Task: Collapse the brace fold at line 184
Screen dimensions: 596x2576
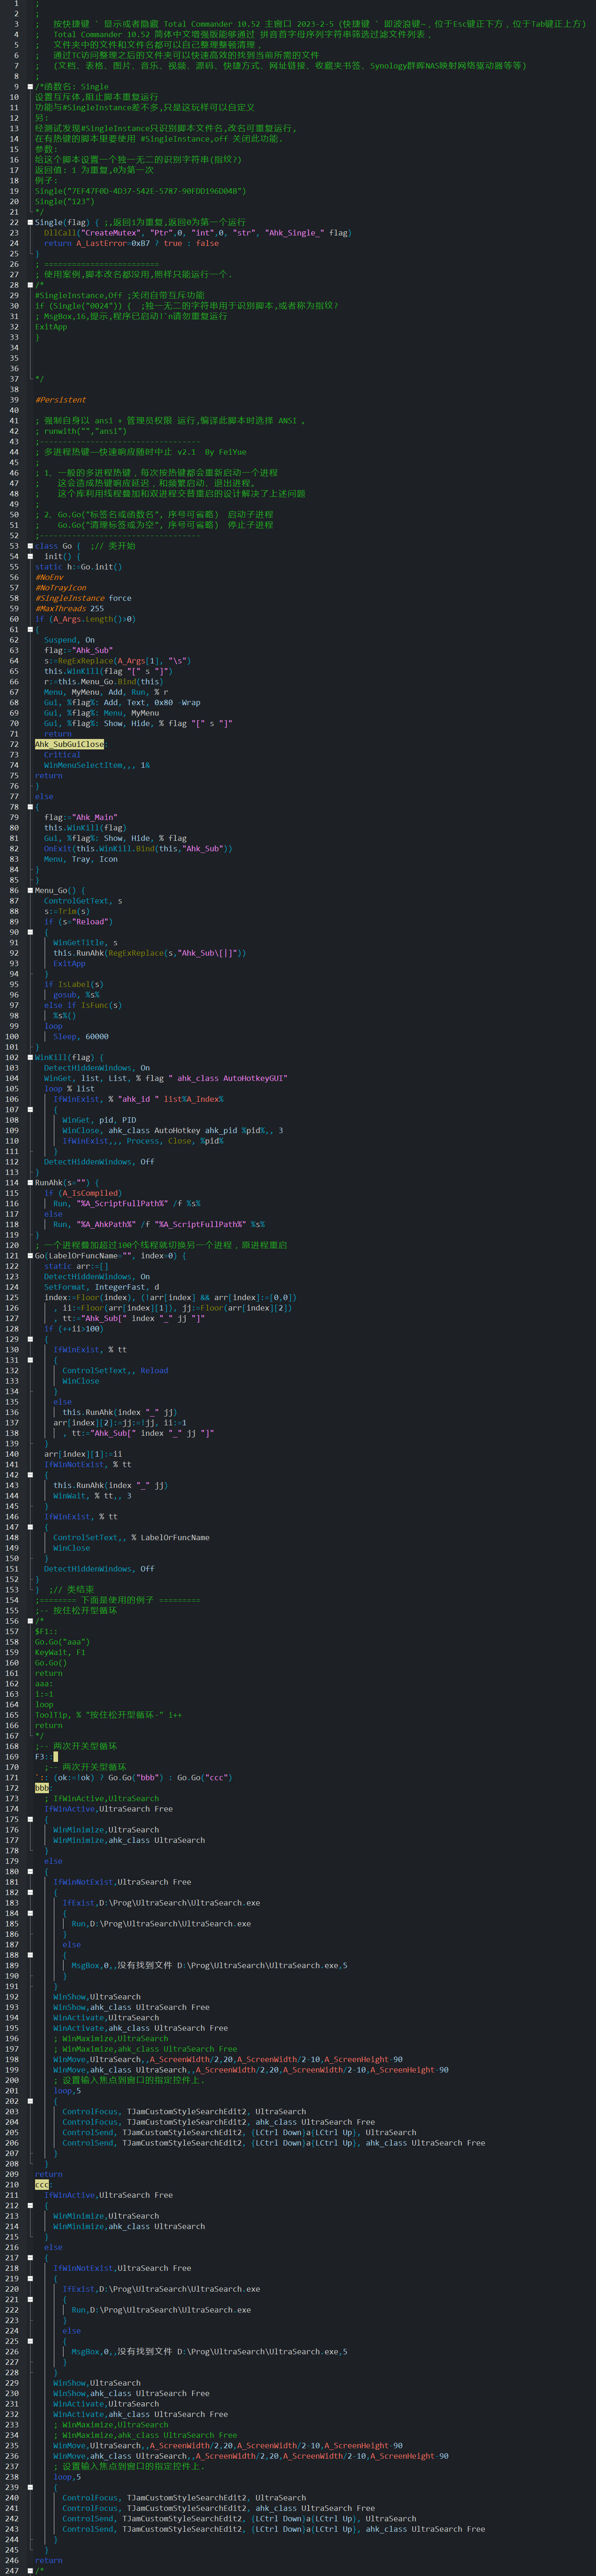Action: click(x=30, y=1913)
